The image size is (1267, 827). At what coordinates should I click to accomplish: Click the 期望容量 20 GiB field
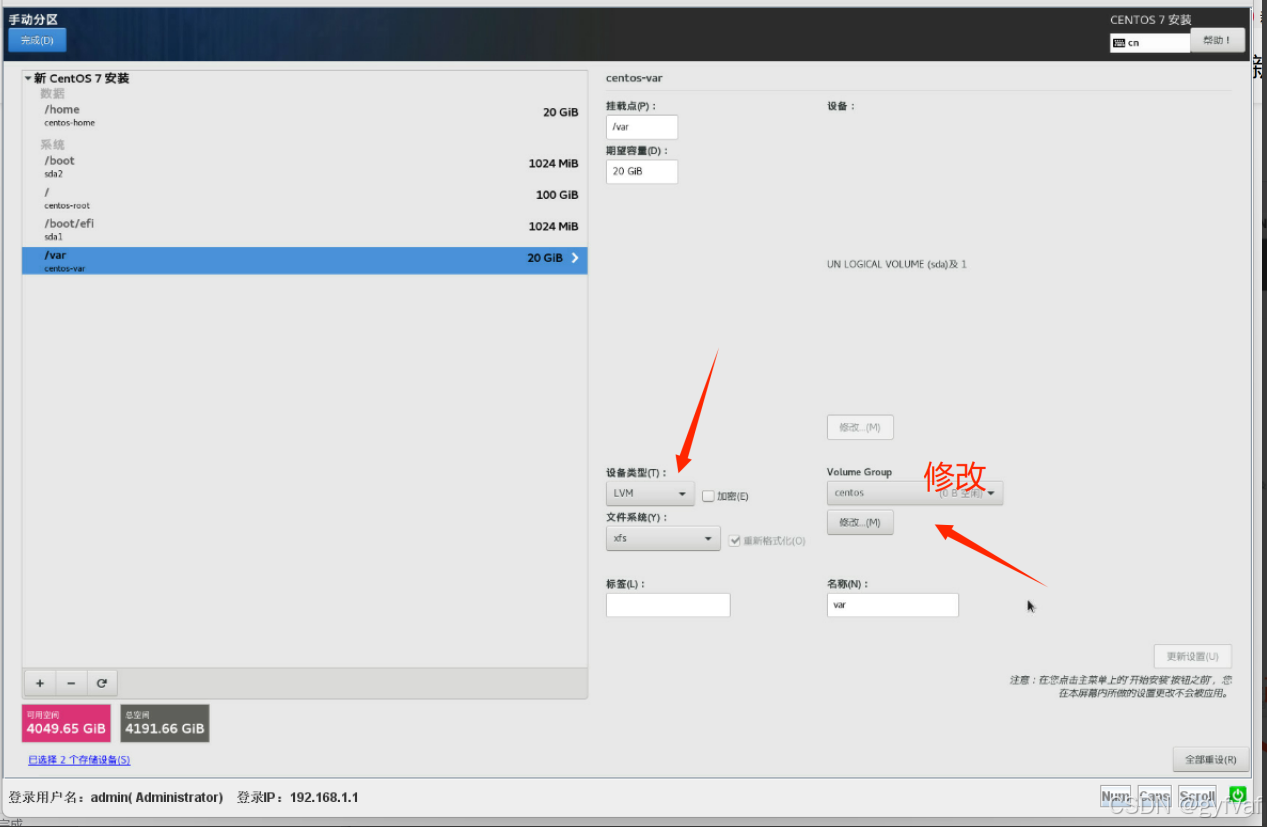(x=642, y=171)
